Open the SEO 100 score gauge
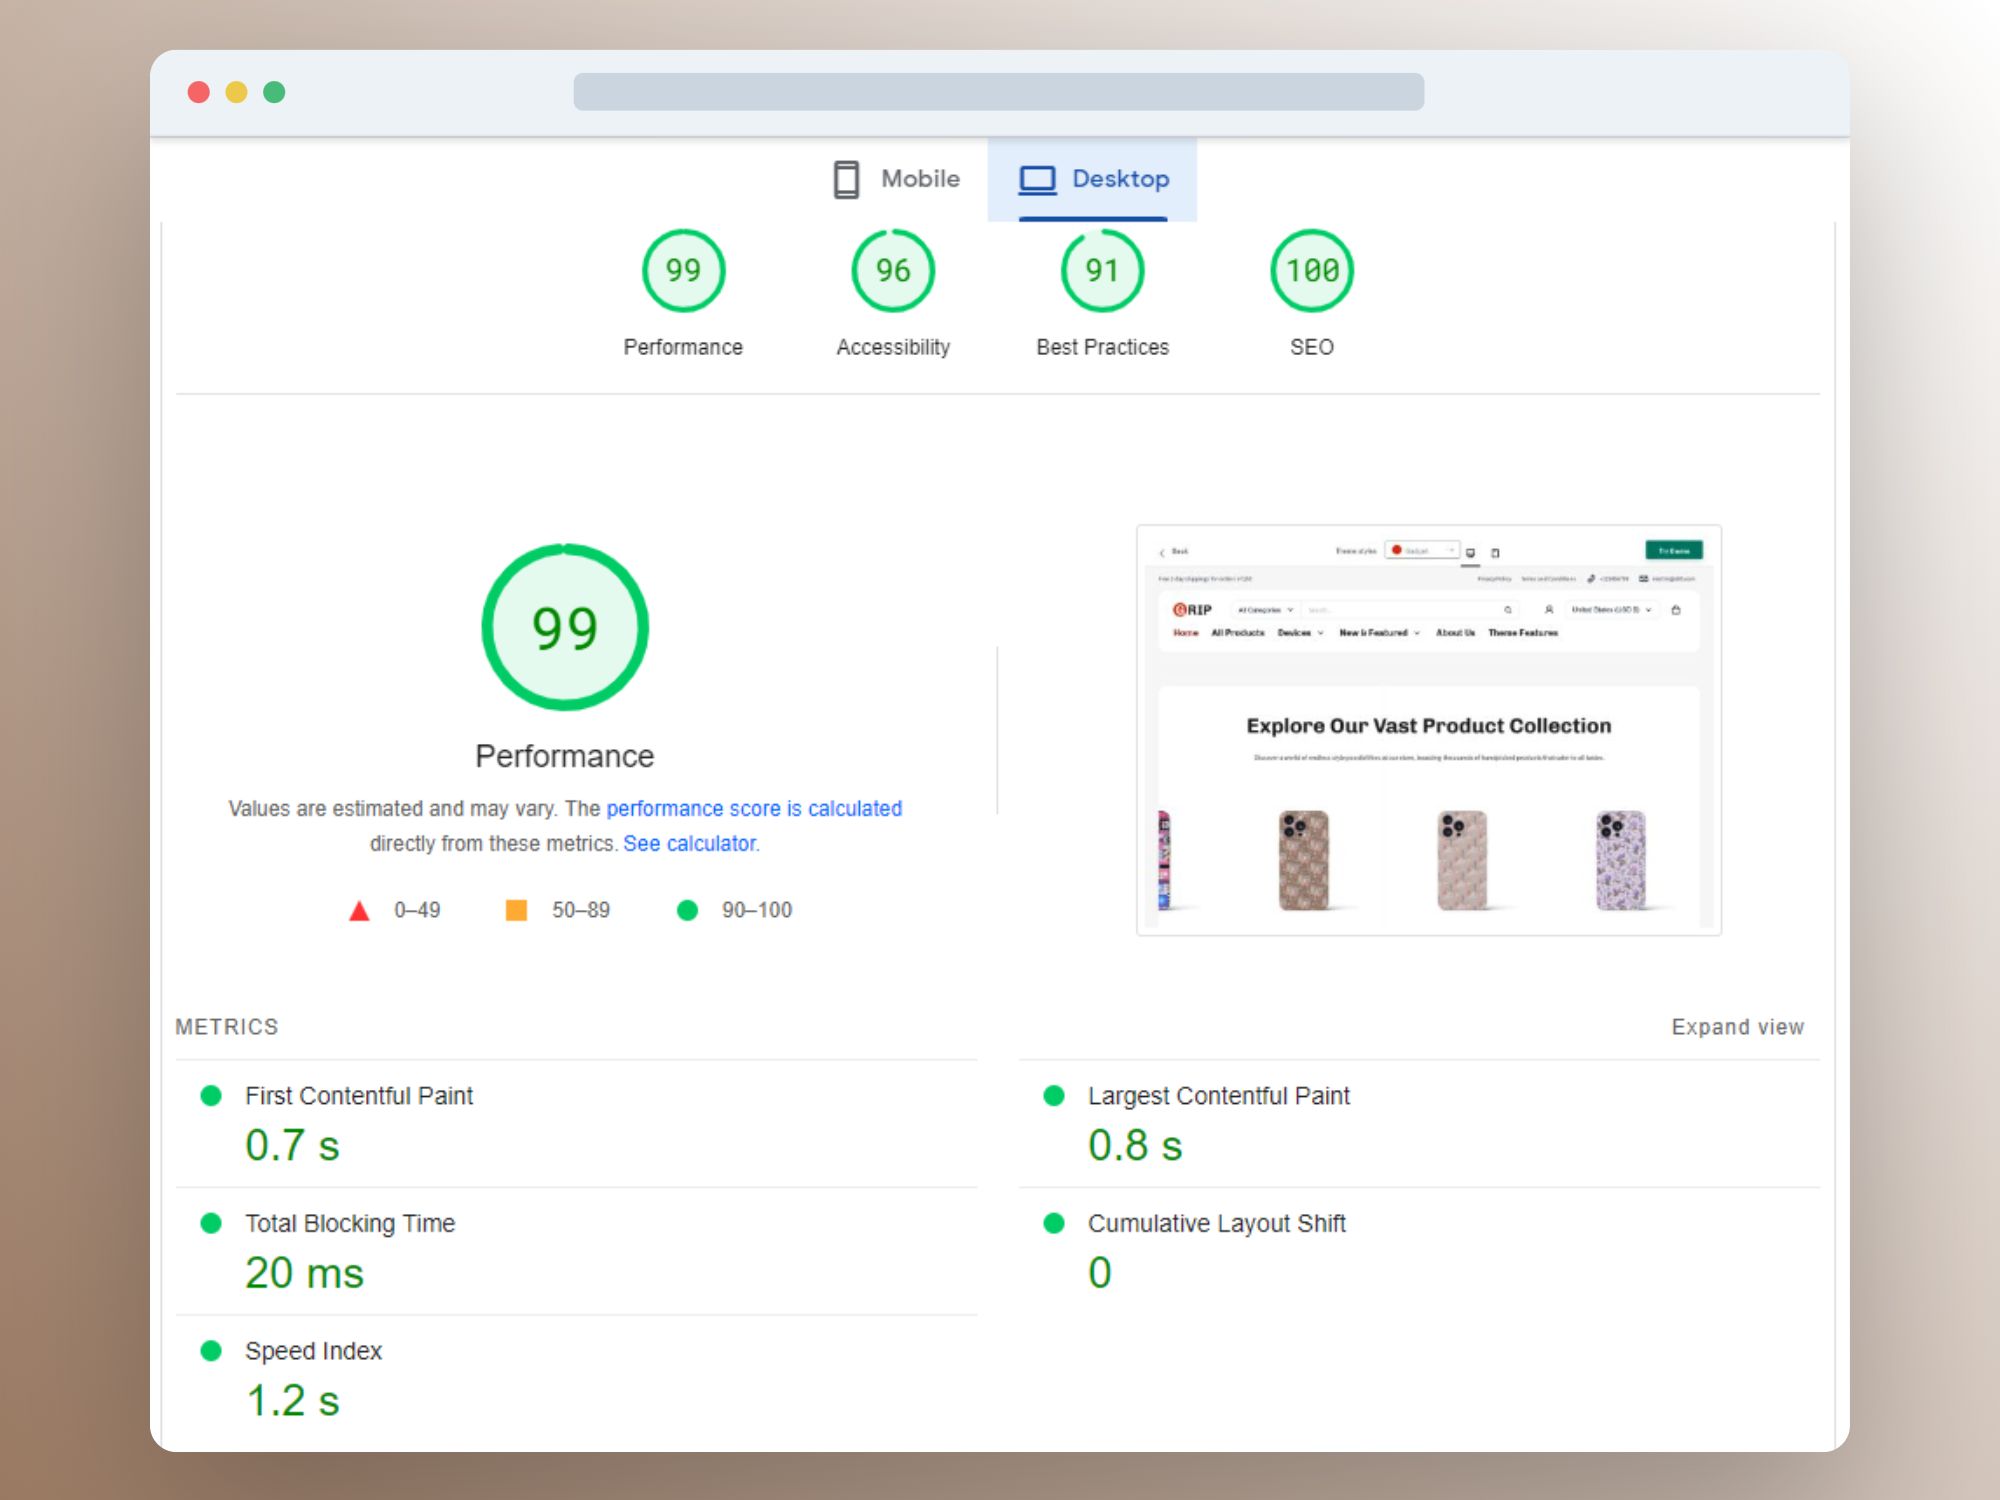The height and width of the screenshot is (1500, 2000). tap(1312, 271)
